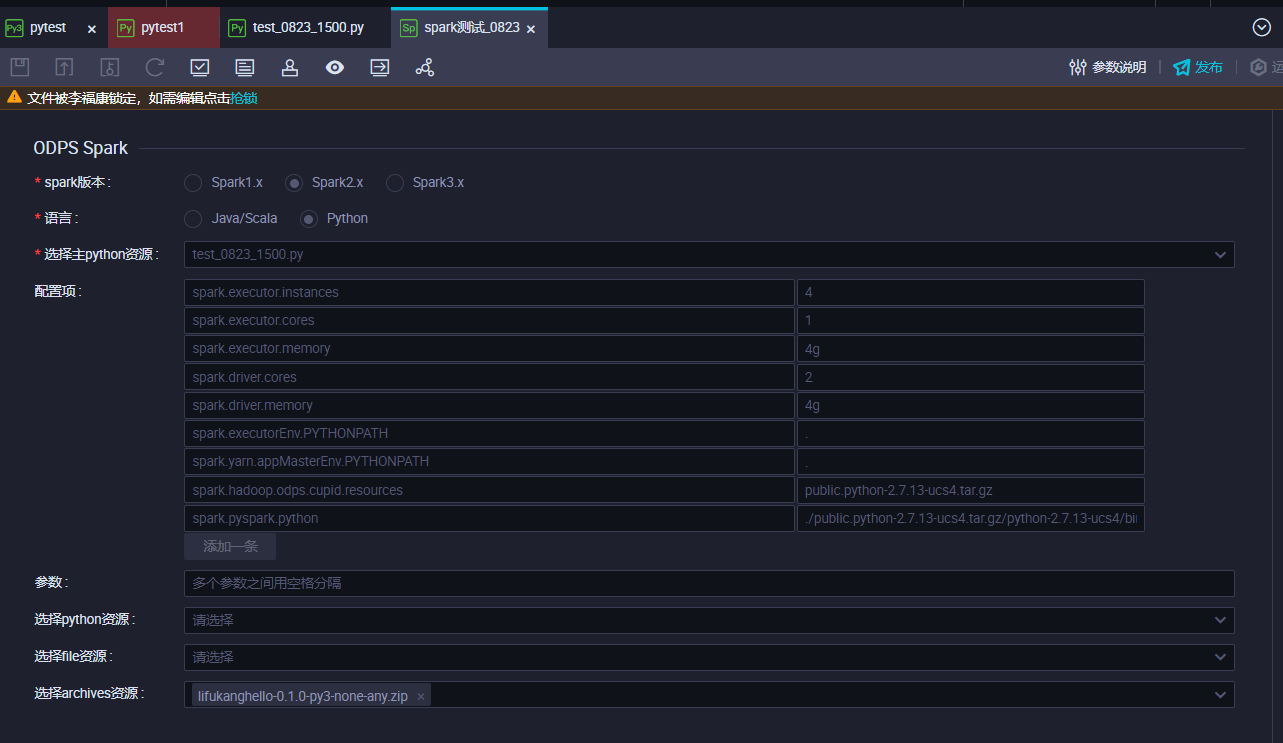Close the spark测试_0823 tab
The image size is (1283, 743).
click(x=531, y=29)
